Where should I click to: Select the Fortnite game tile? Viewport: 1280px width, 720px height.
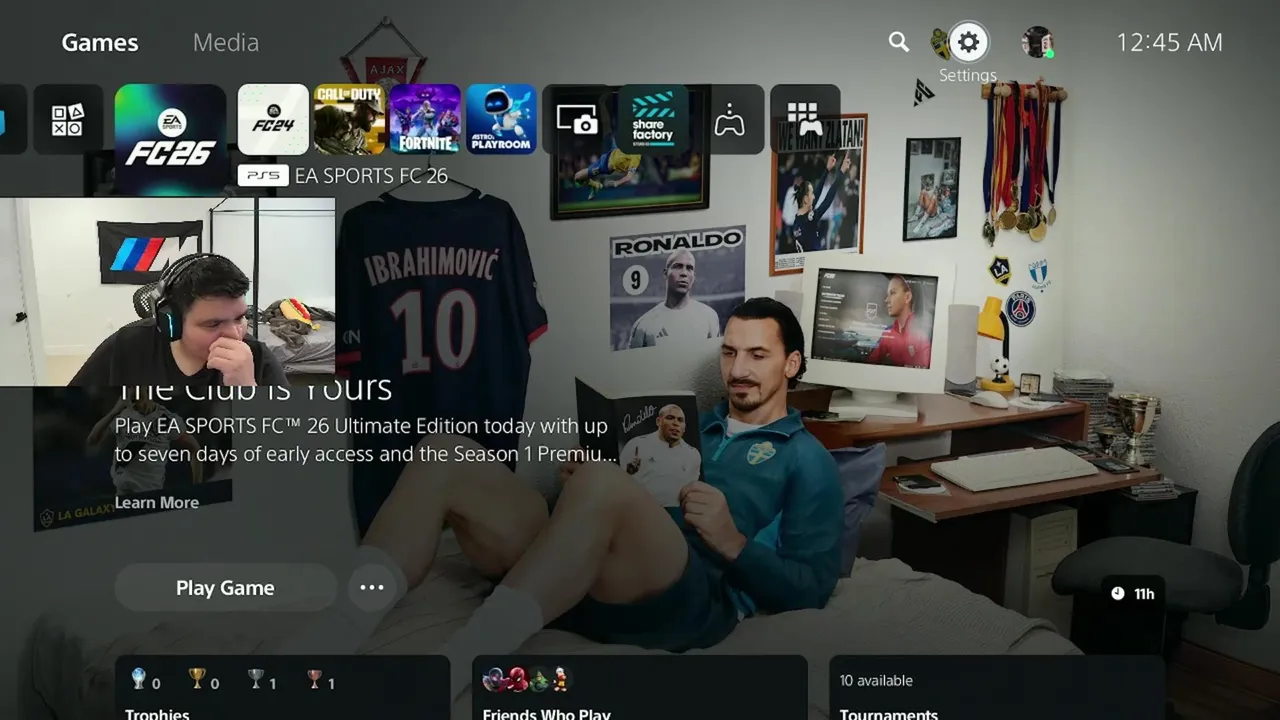pyautogui.click(x=425, y=119)
